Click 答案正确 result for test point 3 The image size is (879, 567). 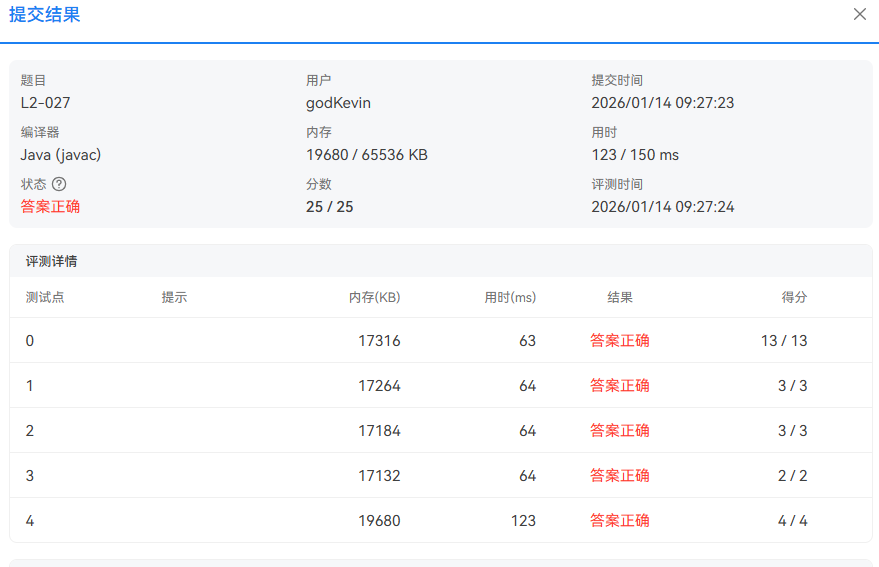tap(620, 475)
